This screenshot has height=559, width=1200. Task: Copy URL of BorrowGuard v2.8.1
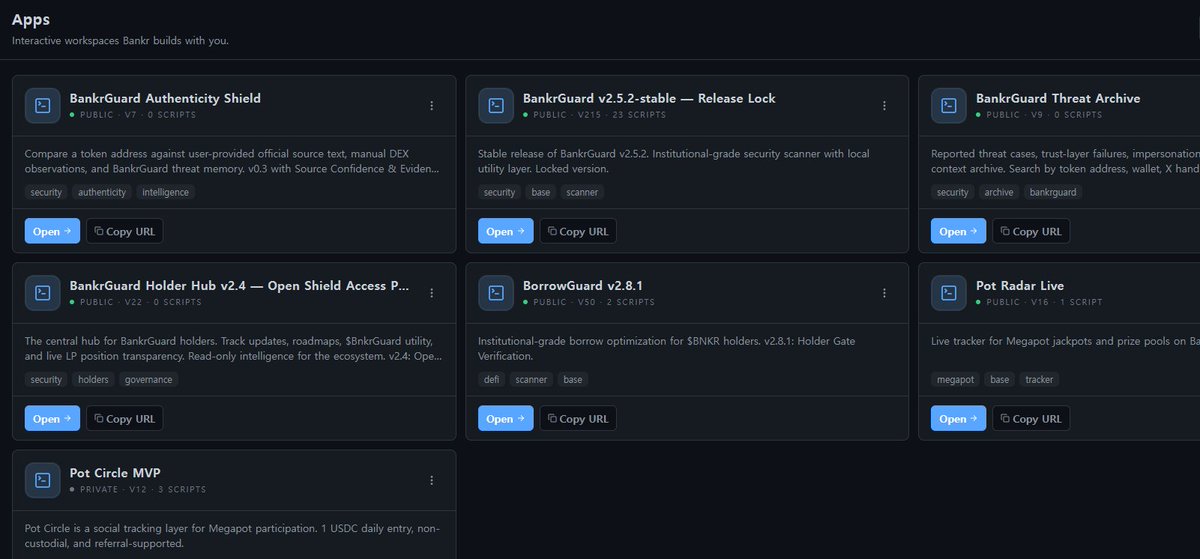click(578, 418)
